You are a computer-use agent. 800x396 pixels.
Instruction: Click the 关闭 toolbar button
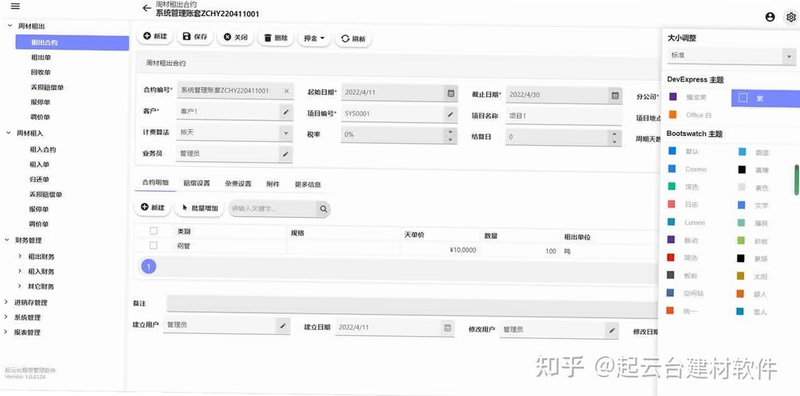tap(235, 37)
